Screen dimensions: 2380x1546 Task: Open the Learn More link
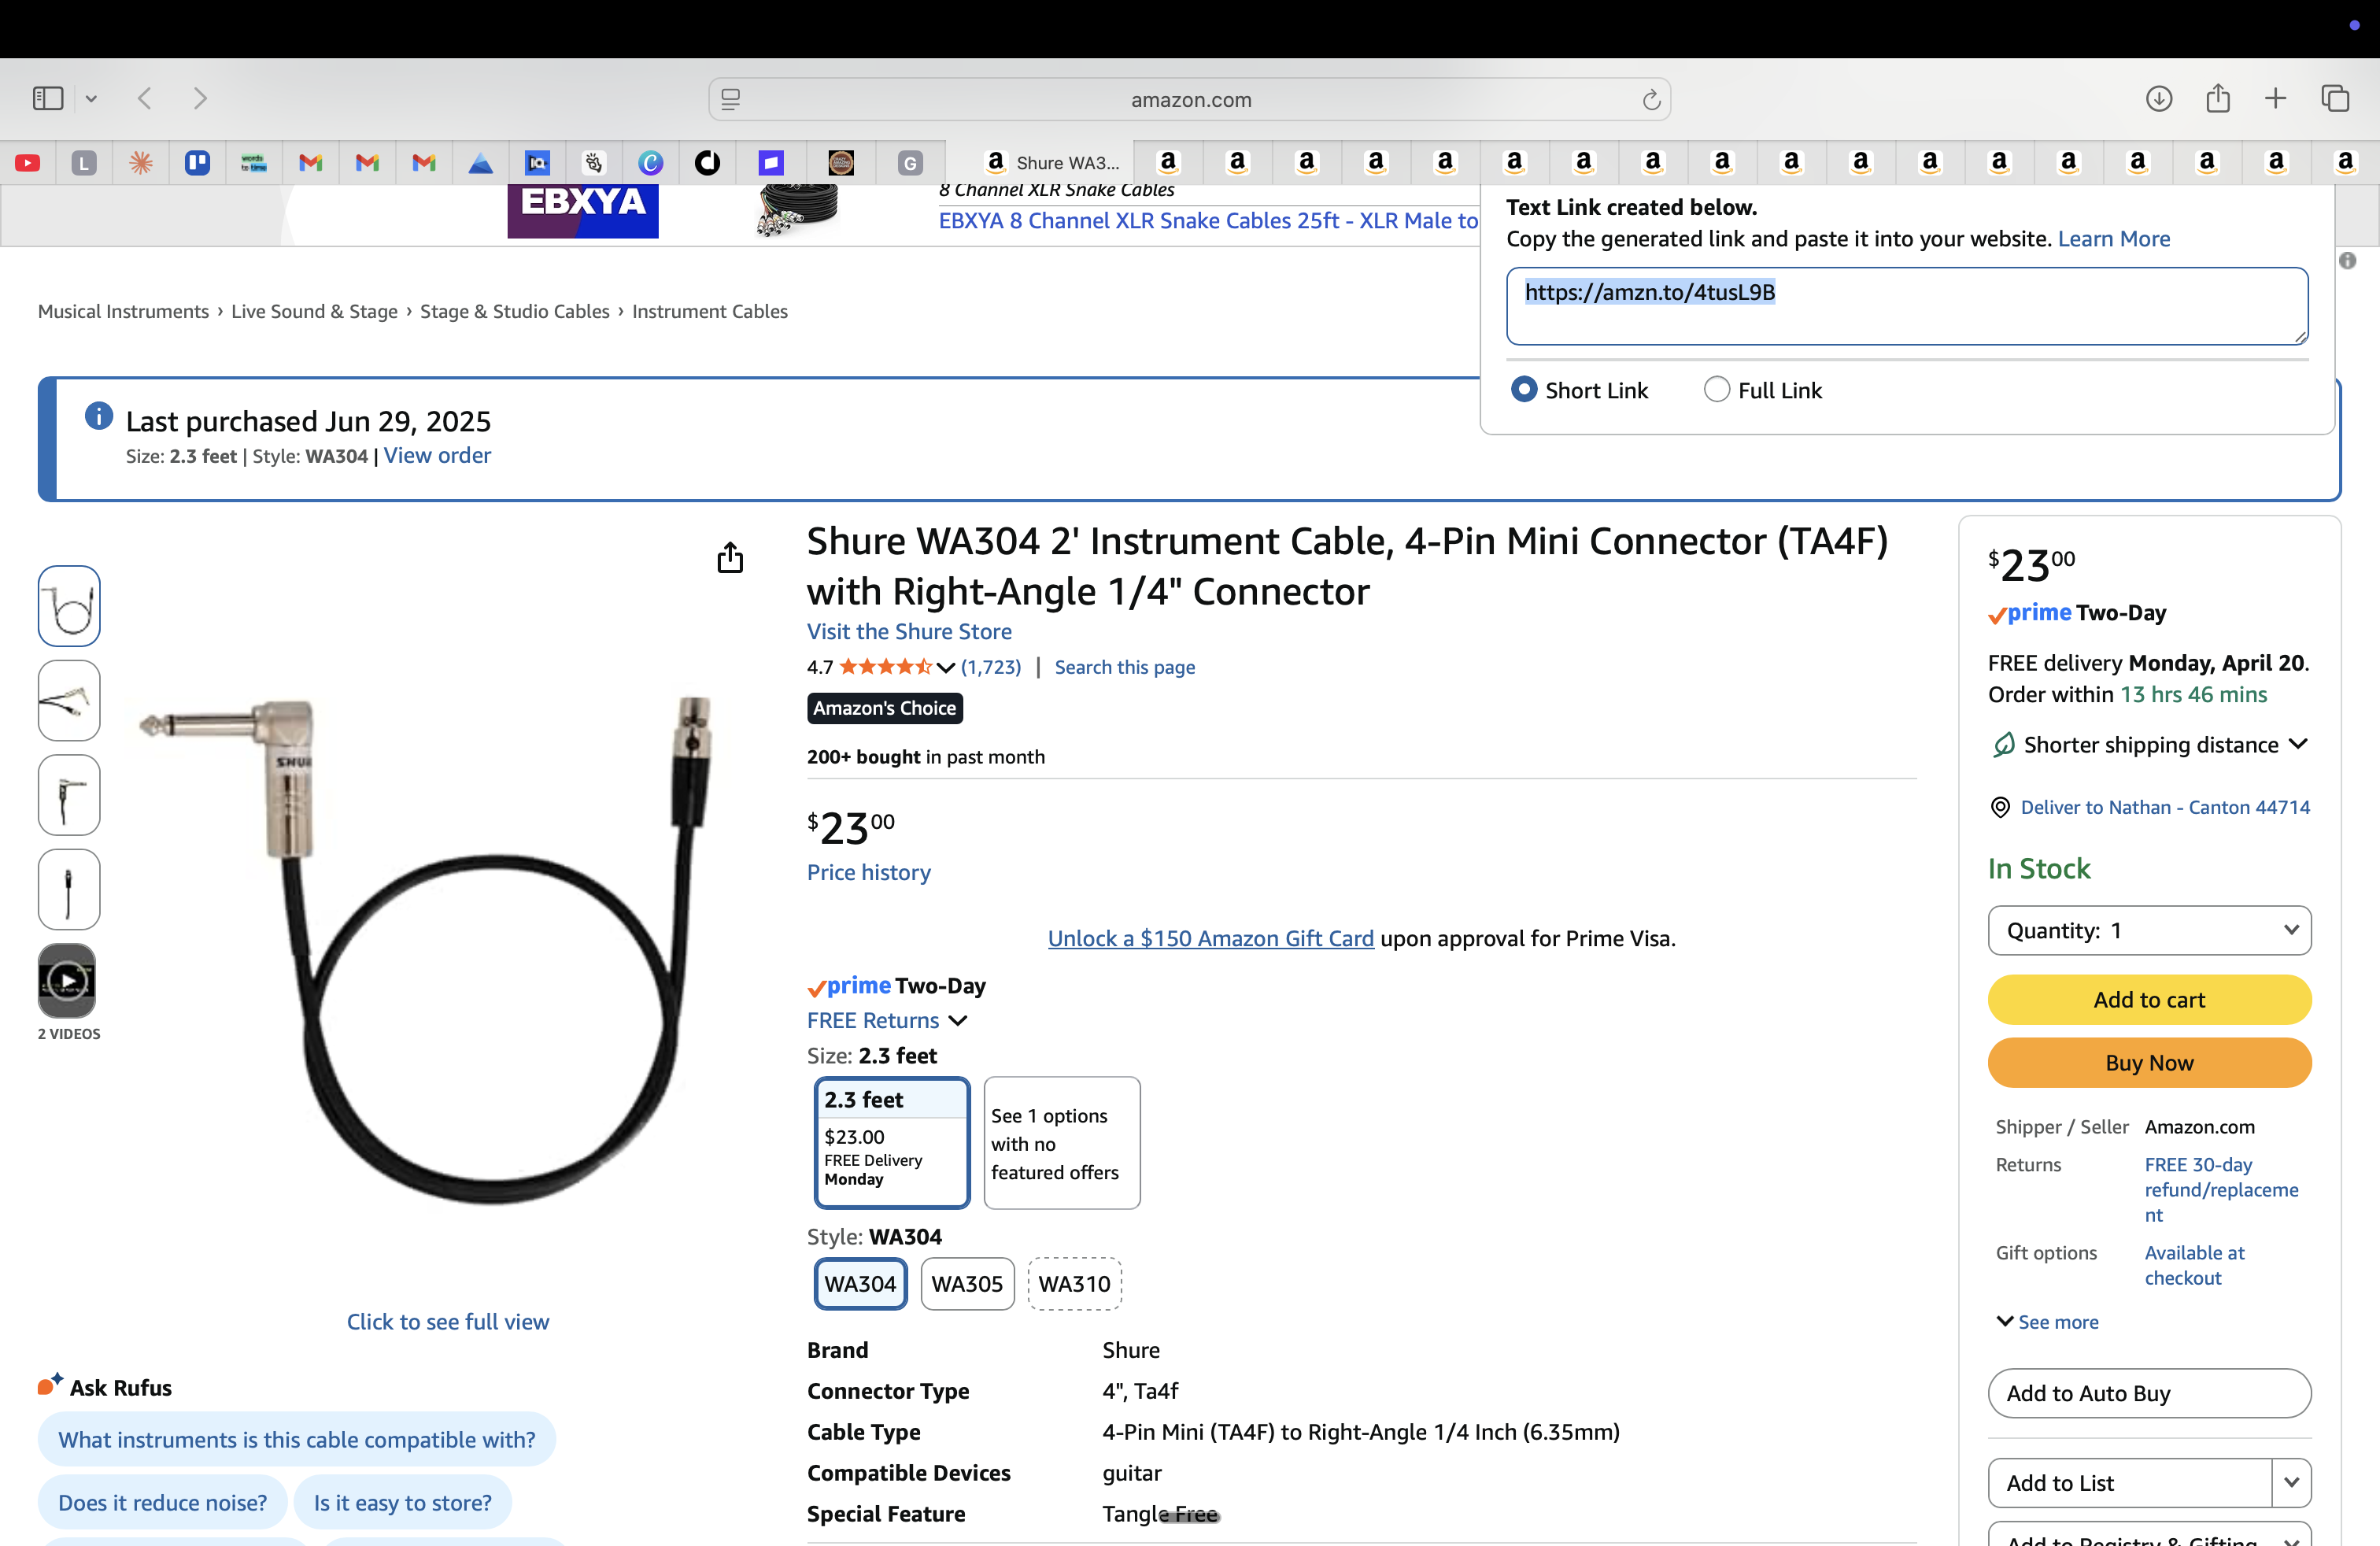pos(2114,239)
